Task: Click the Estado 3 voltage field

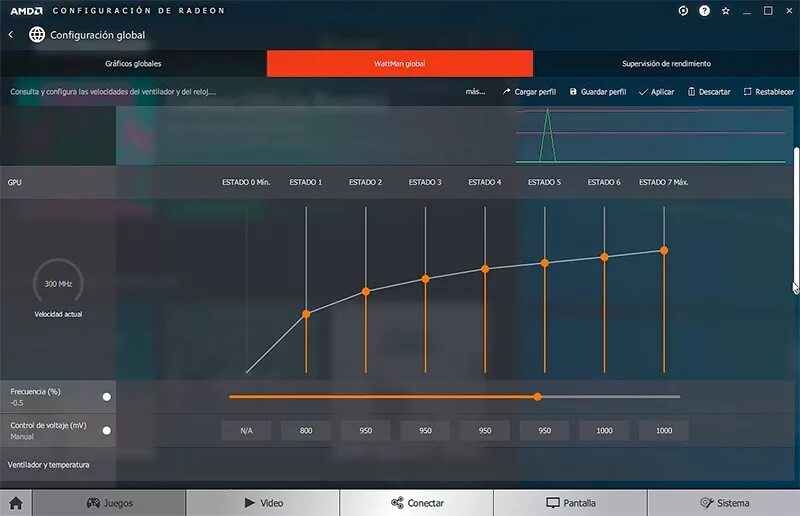Action: 425,431
